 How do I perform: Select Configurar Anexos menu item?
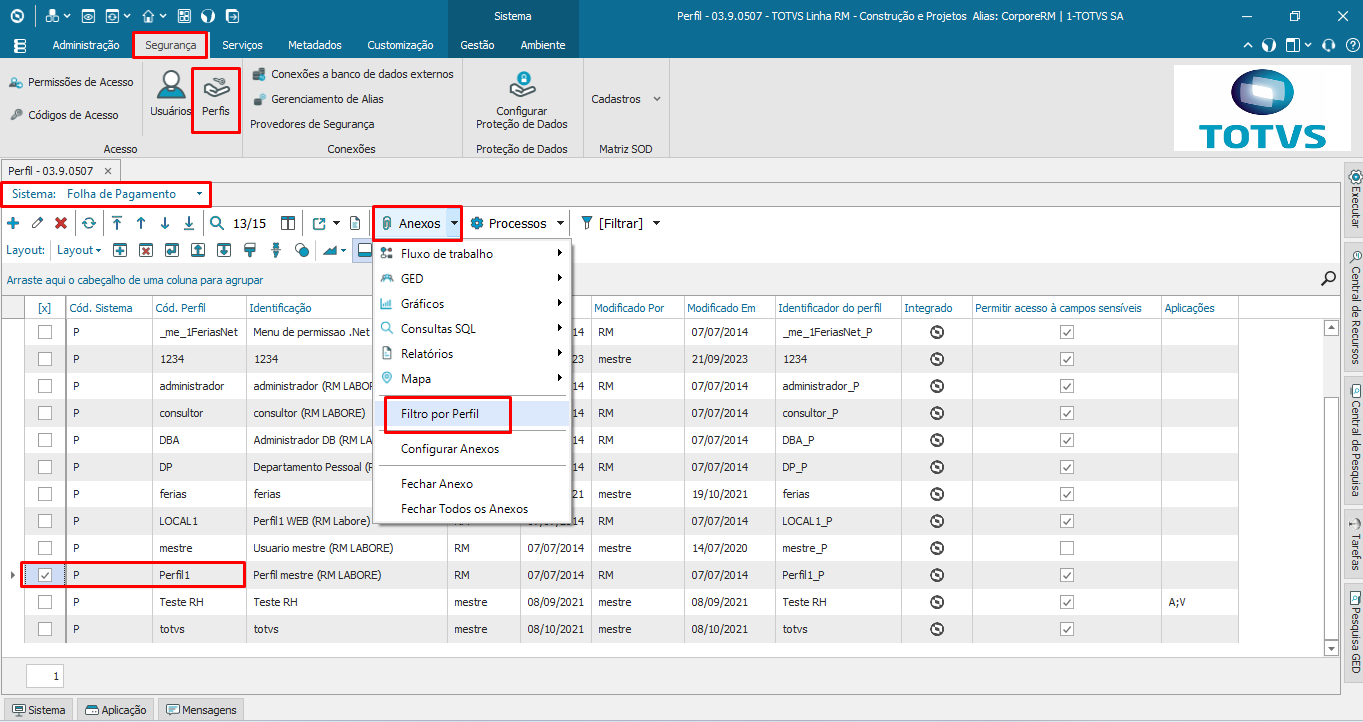(x=471, y=449)
